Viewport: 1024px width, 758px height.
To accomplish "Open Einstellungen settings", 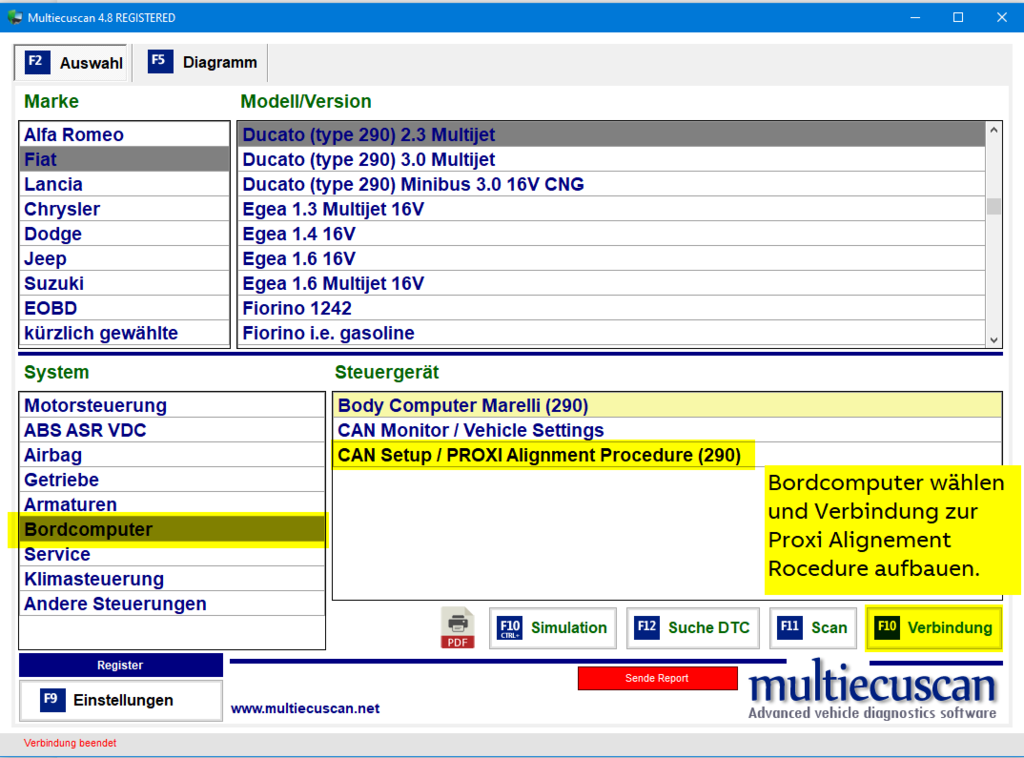I will pos(121,701).
